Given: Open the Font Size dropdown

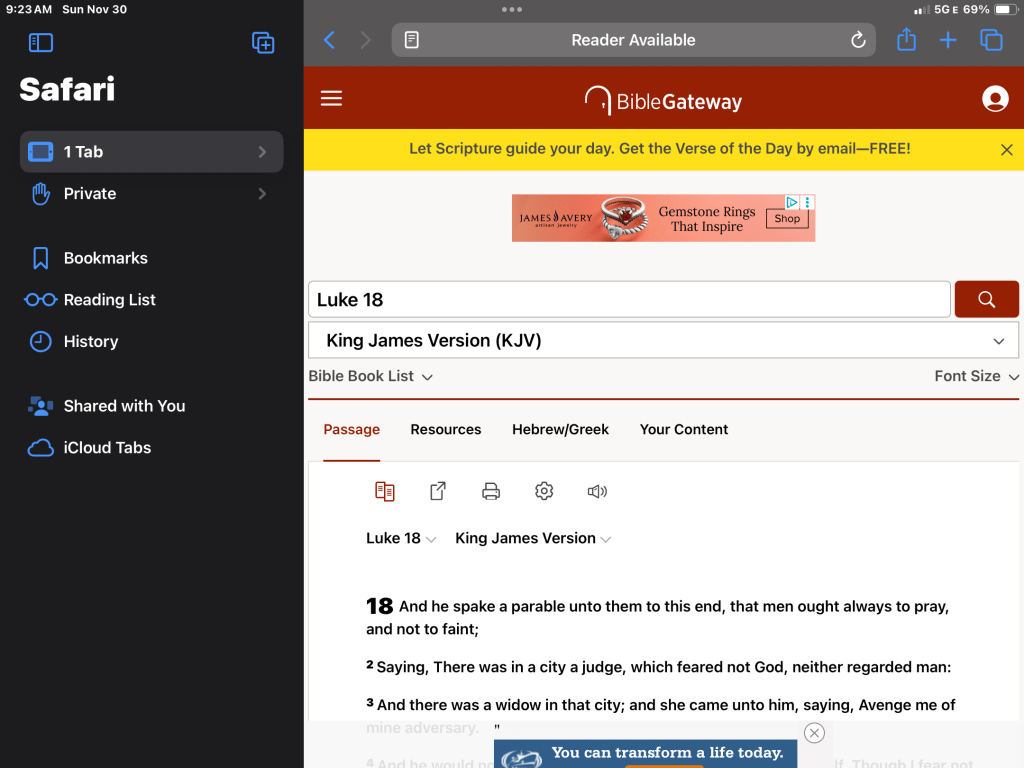Looking at the screenshot, I should point(976,377).
